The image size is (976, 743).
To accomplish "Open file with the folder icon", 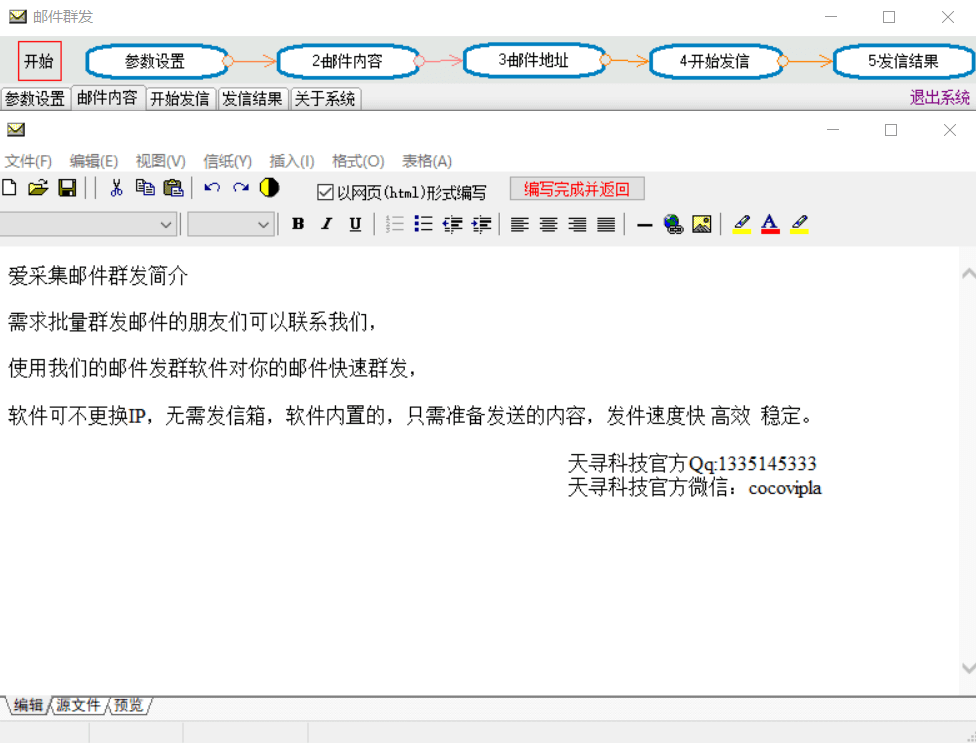I will pos(38,187).
